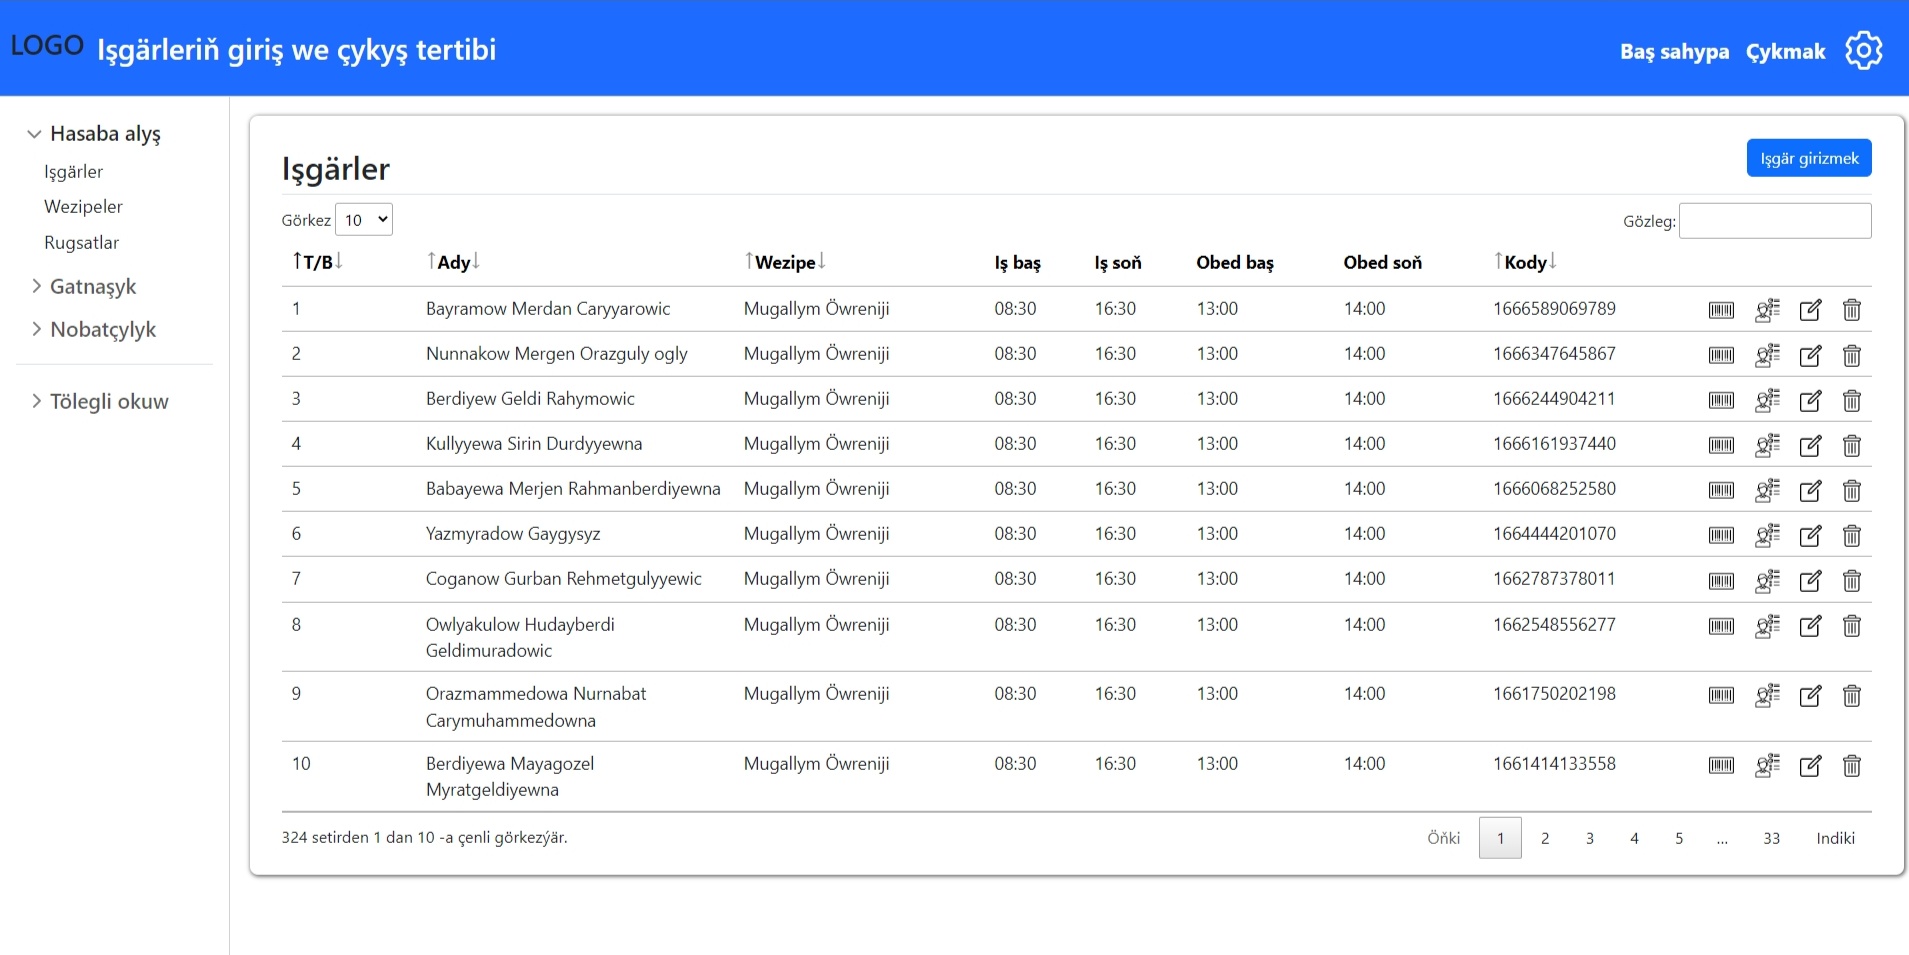Click barcode icon for Bayramow Merdan Caryyarowic
1909x955 pixels.
[1721, 310]
